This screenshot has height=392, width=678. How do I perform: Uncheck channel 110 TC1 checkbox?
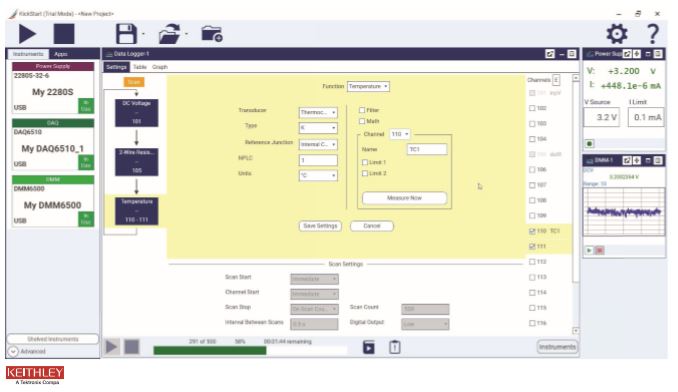coord(532,231)
